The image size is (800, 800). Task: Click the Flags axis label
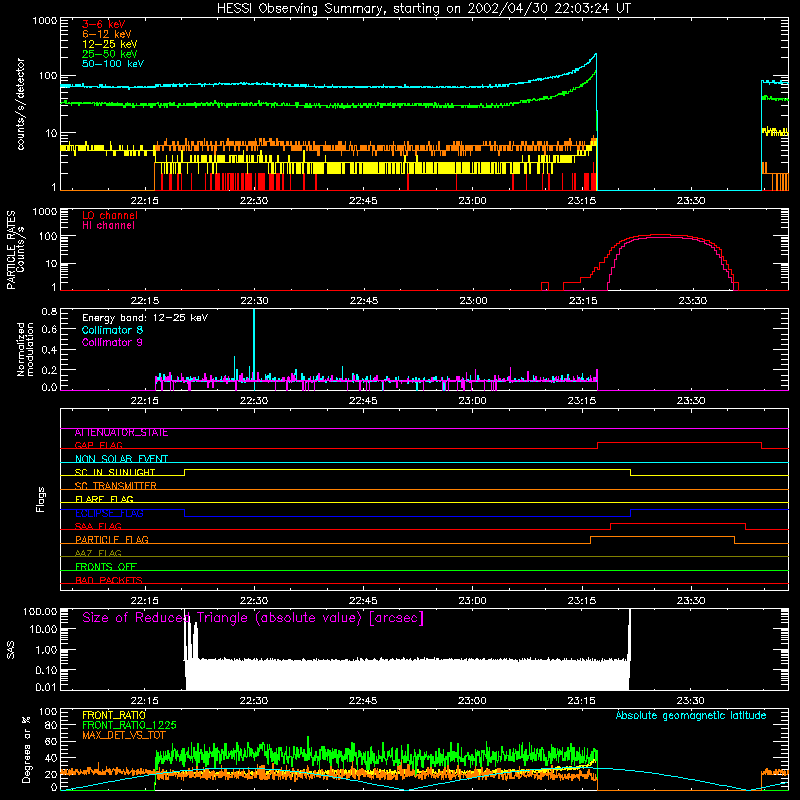(41, 499)
